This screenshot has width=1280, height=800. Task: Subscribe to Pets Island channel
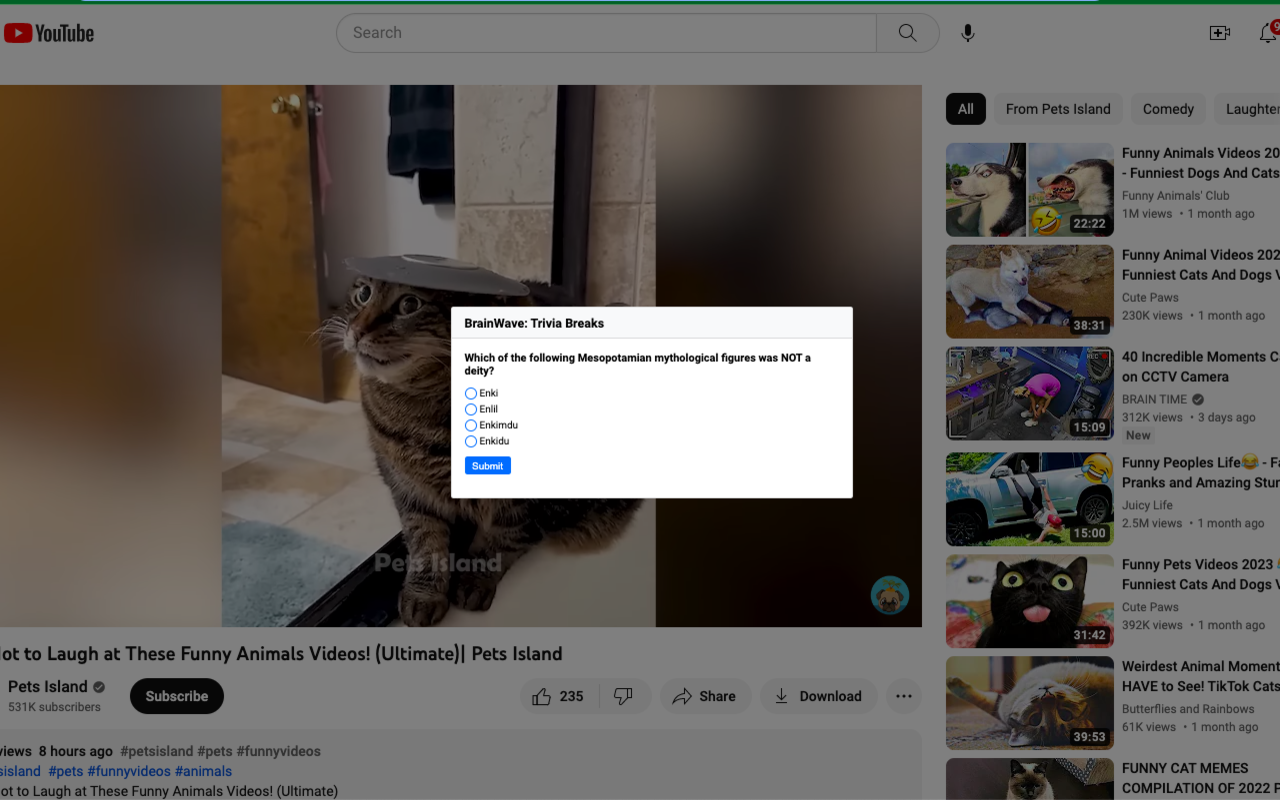point(177,696)
